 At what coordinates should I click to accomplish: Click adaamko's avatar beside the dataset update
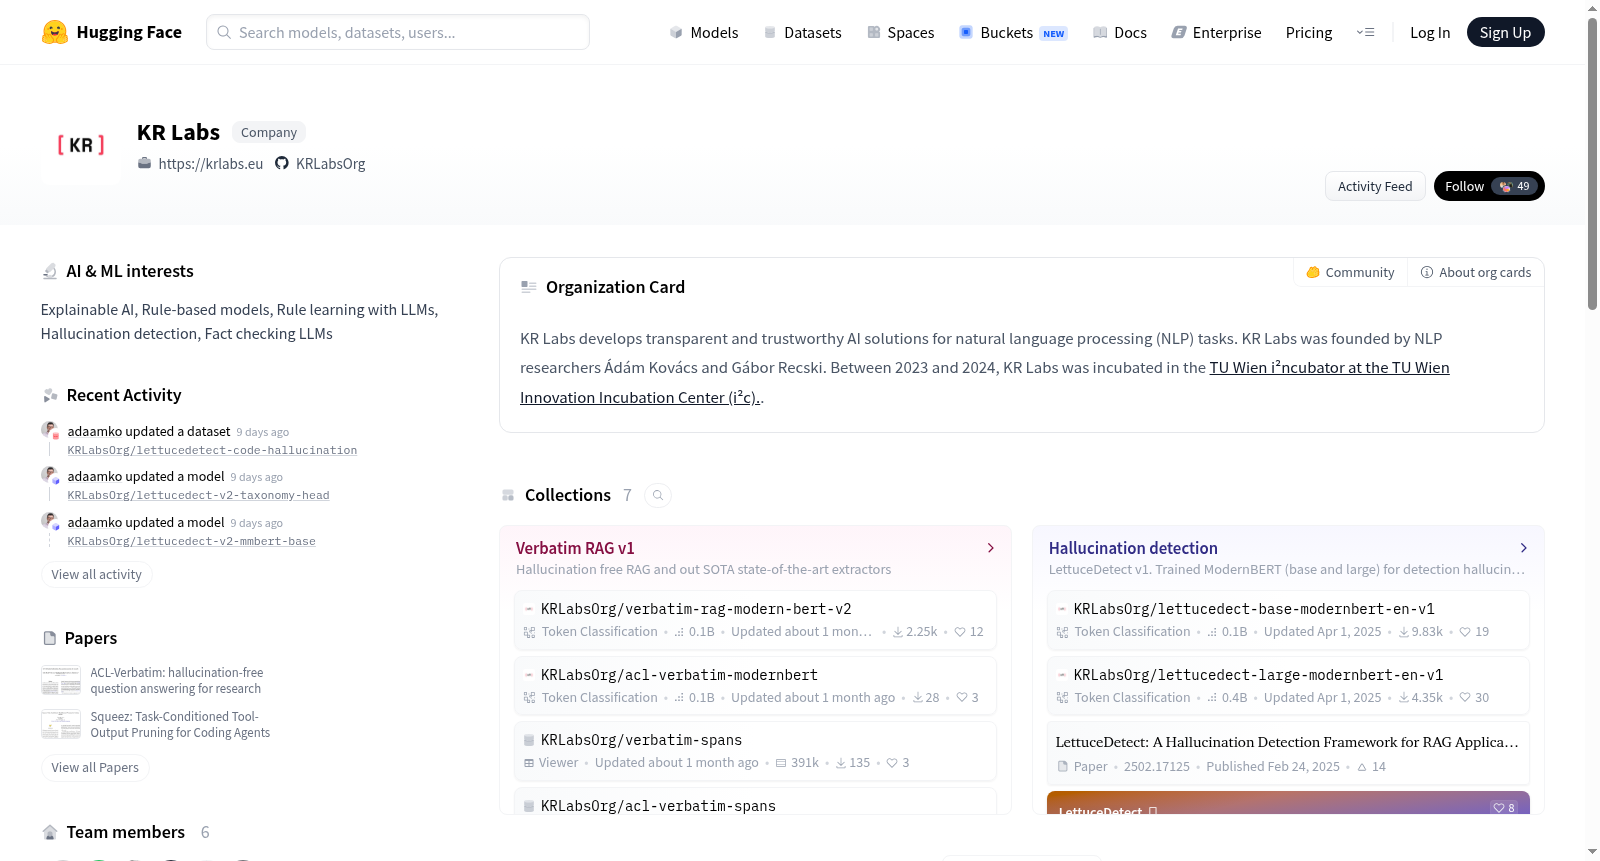[x=49, y=430]
